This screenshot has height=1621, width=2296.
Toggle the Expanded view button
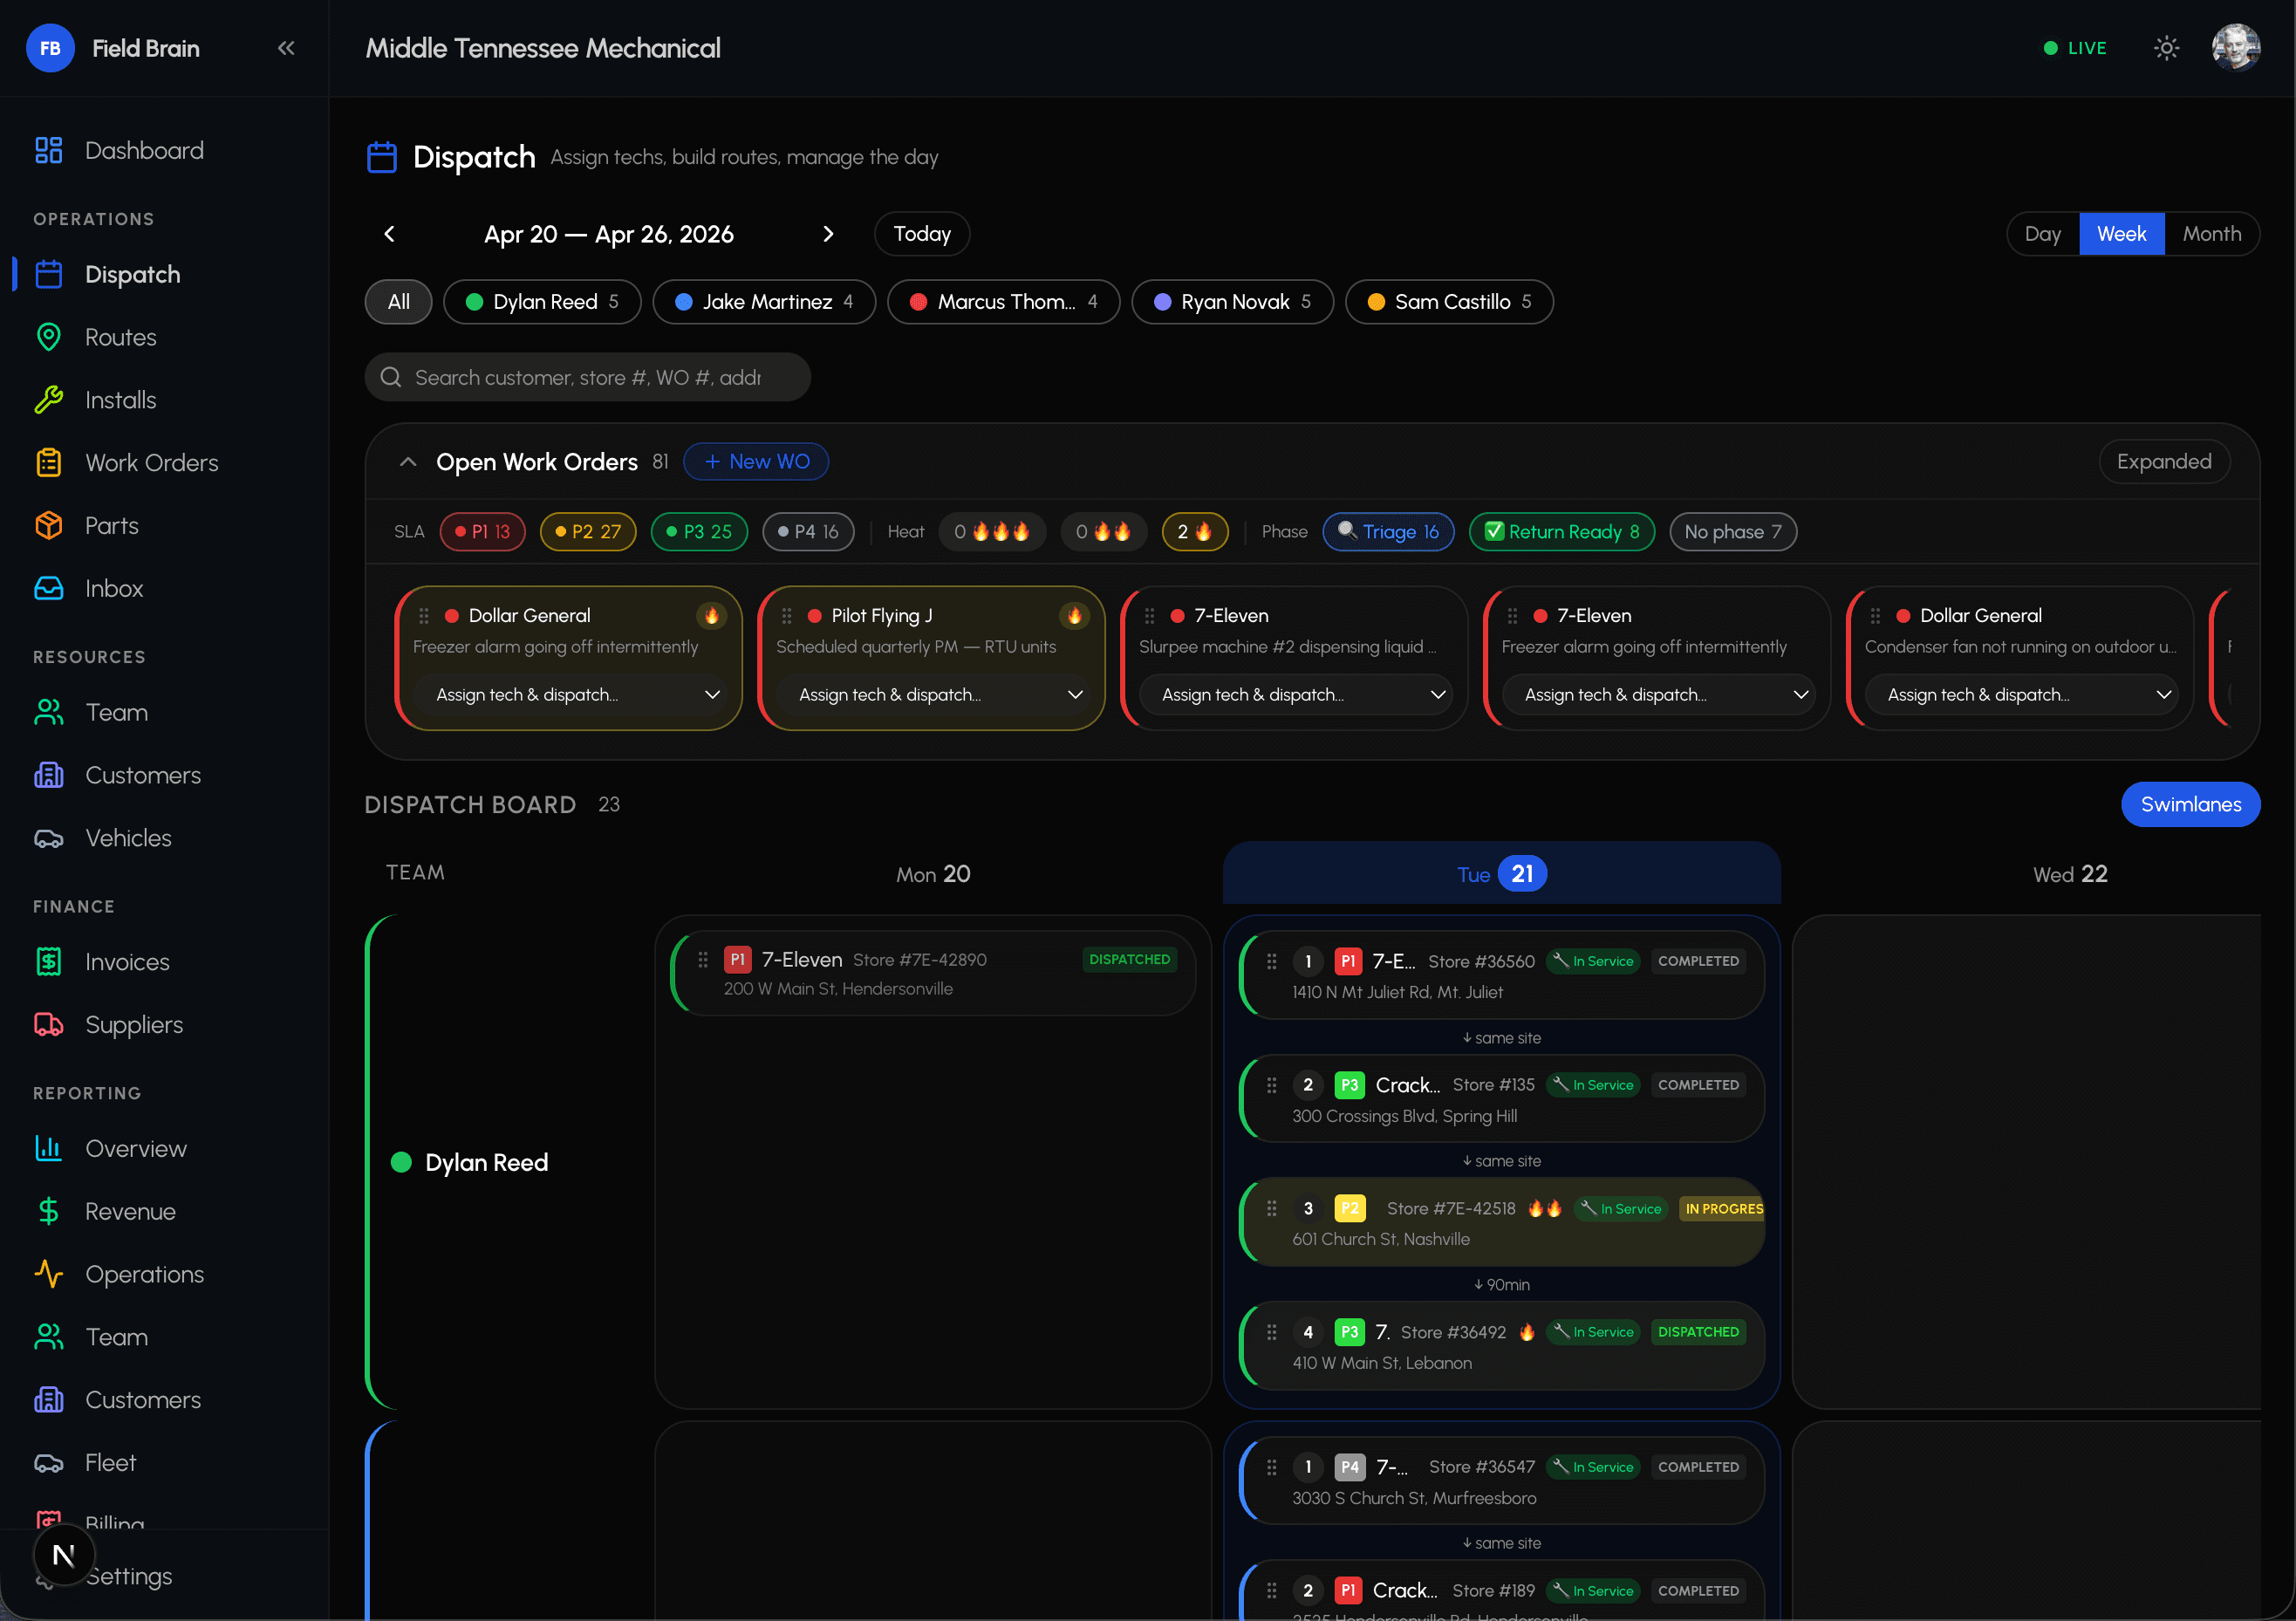pyautogui.click(x=2165, y=462)
